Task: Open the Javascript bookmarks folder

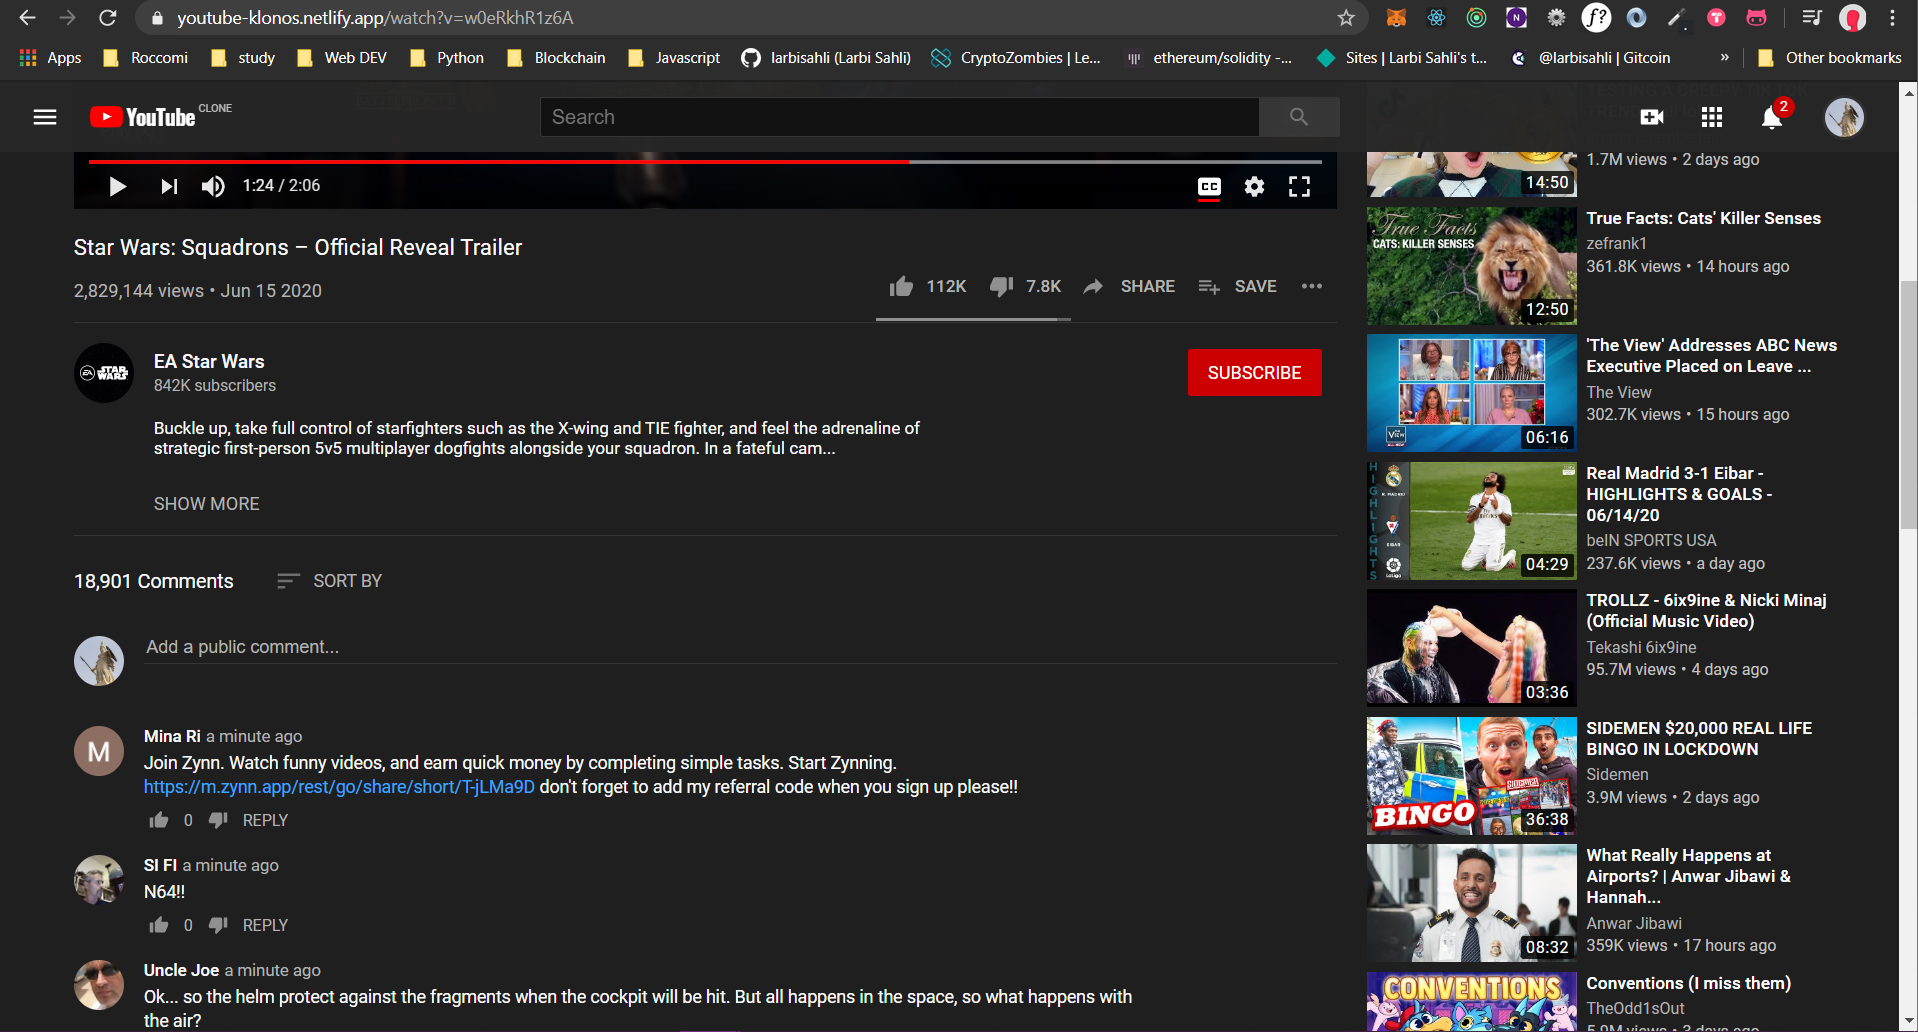Action: 674,58
